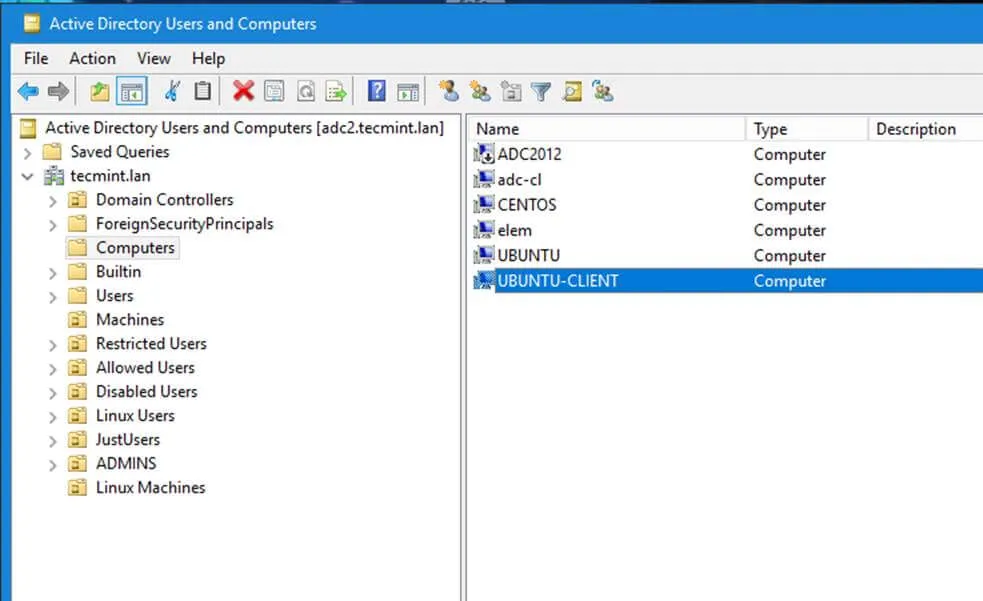Click the Filter options funnel icon
983x601 pixels.
coord(541,92)
